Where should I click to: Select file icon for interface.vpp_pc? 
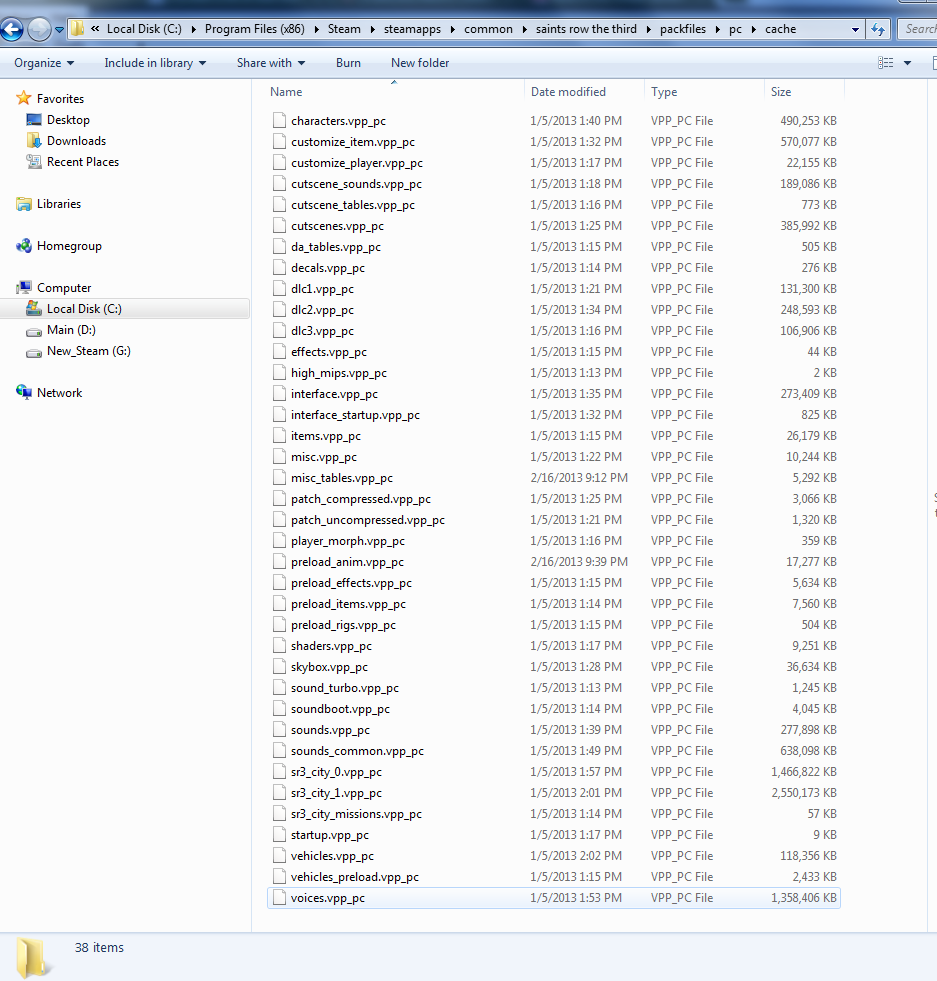click(x=279, y=394)
